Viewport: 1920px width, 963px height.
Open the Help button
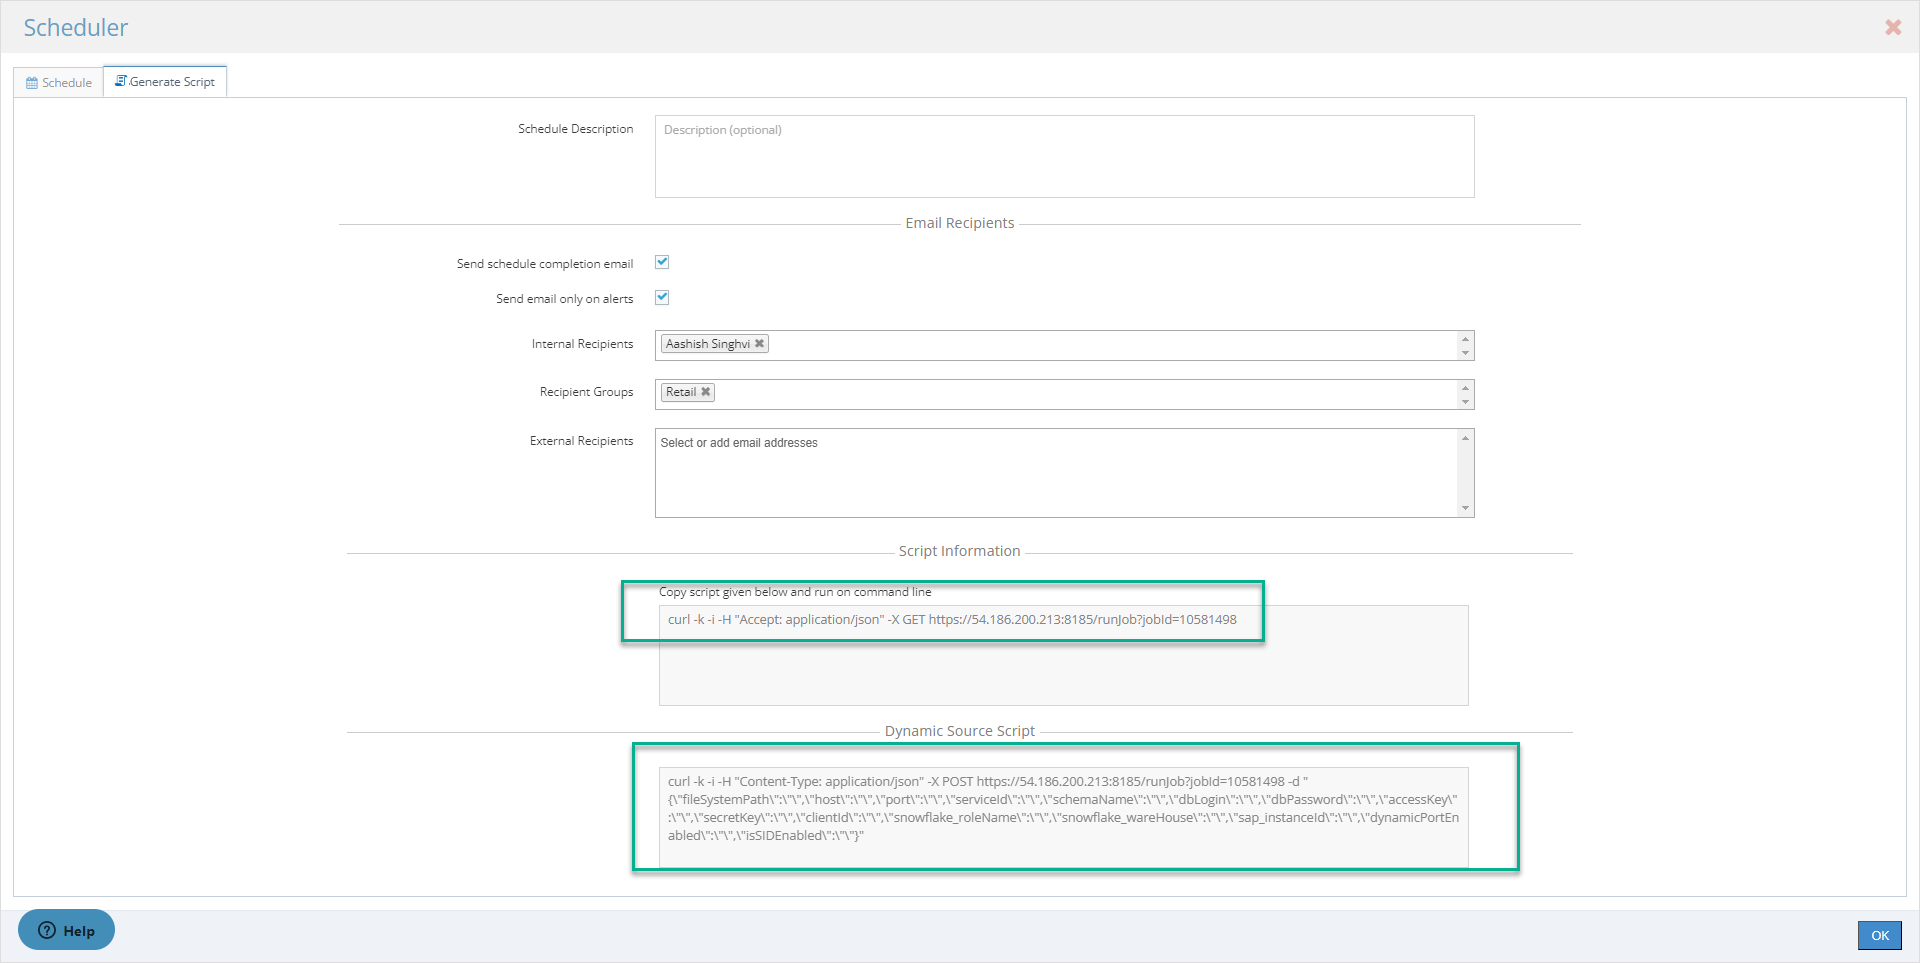pyautogui.click(x=66, y=930)
